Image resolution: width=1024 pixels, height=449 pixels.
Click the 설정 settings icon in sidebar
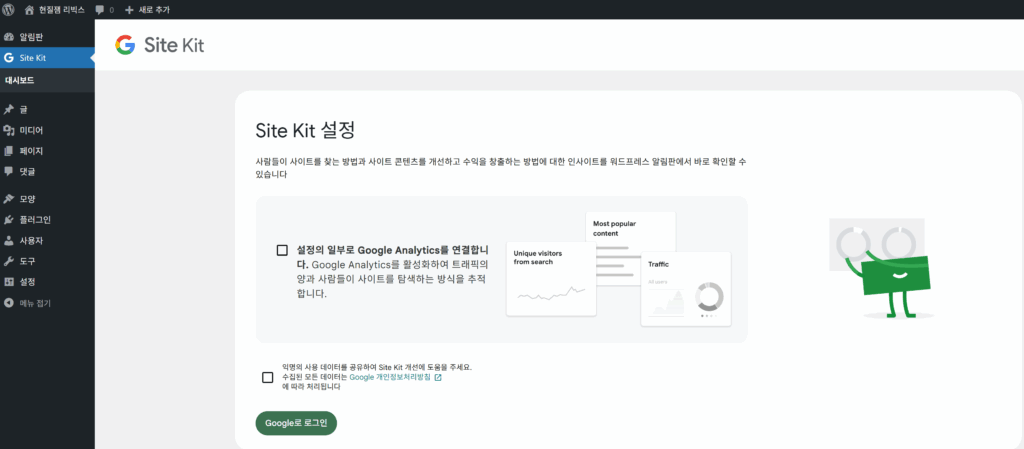pos(9,282)
